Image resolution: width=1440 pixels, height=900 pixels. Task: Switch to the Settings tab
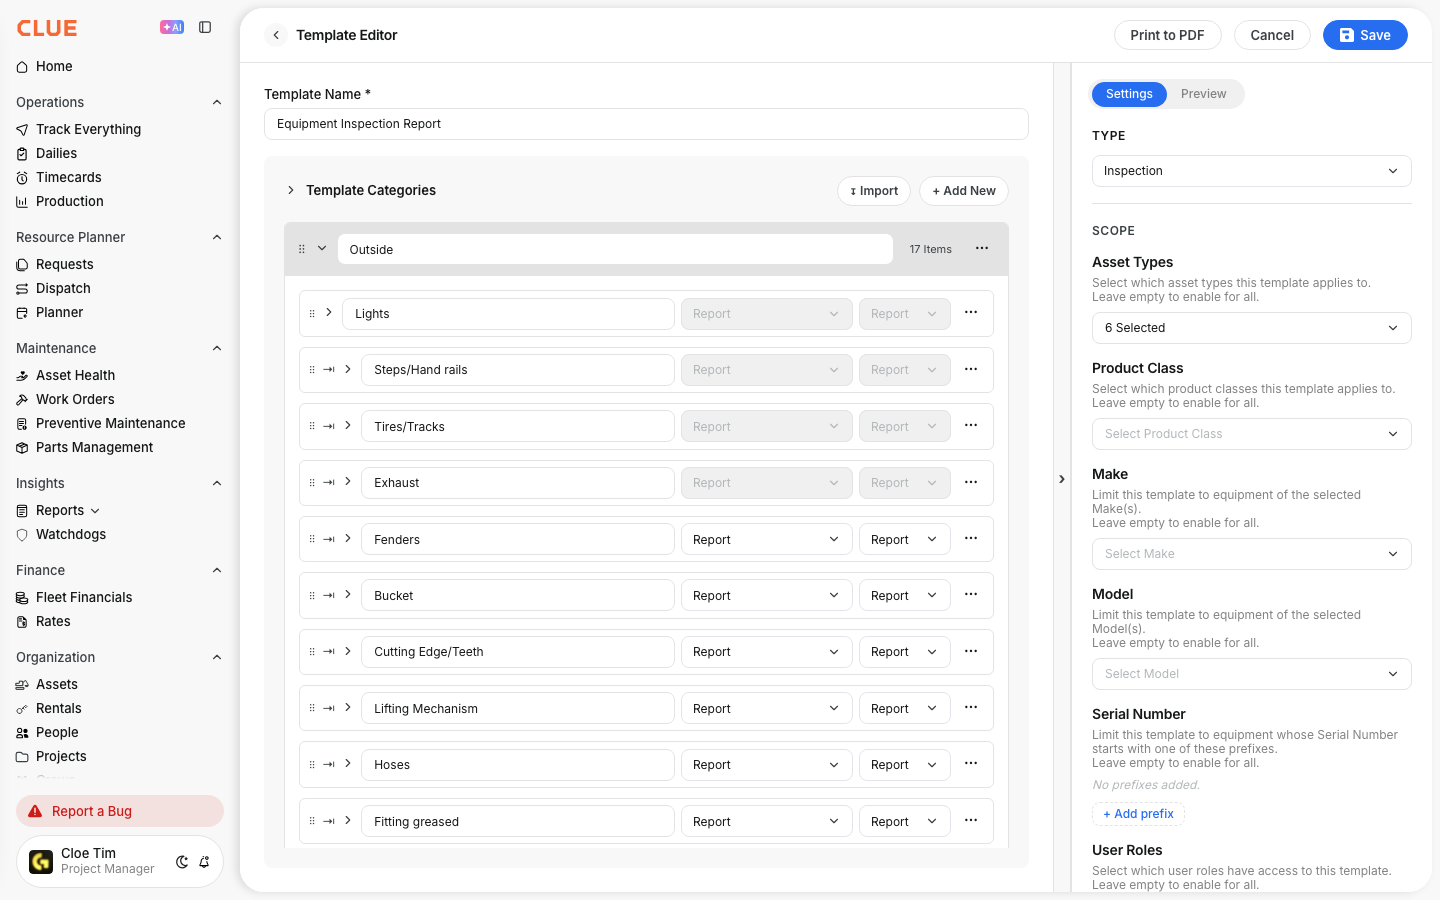(1129, 94)
